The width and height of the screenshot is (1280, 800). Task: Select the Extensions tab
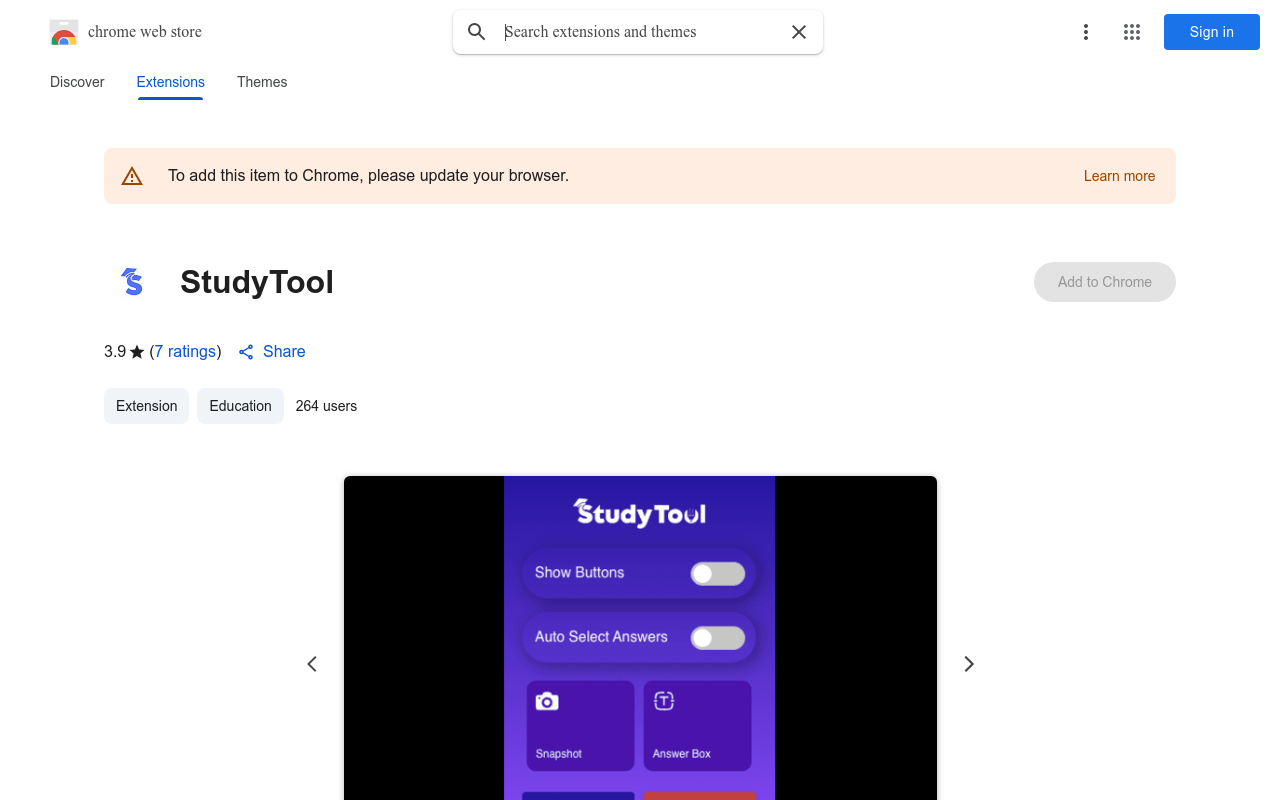[x=171, y=82]
